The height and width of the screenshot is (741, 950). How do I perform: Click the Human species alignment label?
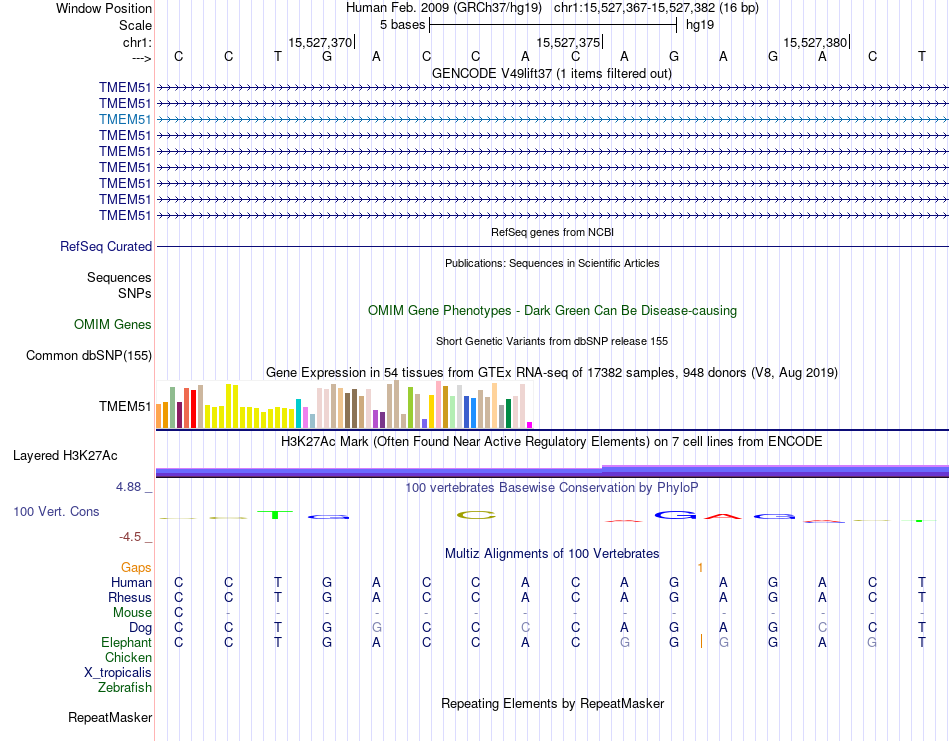coord(131,583)
